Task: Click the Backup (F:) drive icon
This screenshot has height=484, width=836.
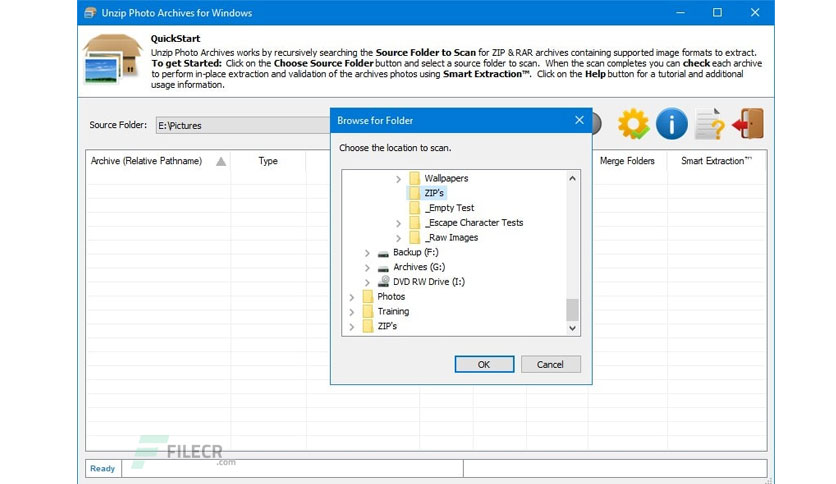Action: tap(383, 253)
